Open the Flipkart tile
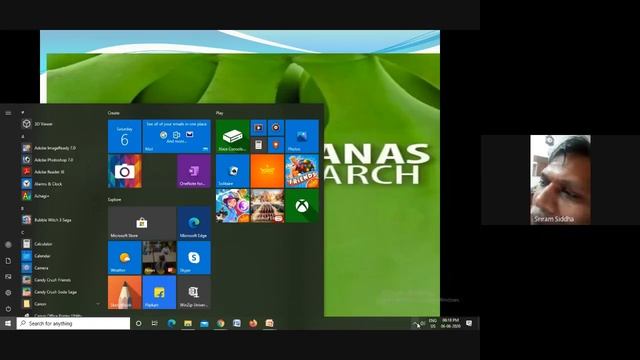This screenshot has height=360, width=640. 159,292
